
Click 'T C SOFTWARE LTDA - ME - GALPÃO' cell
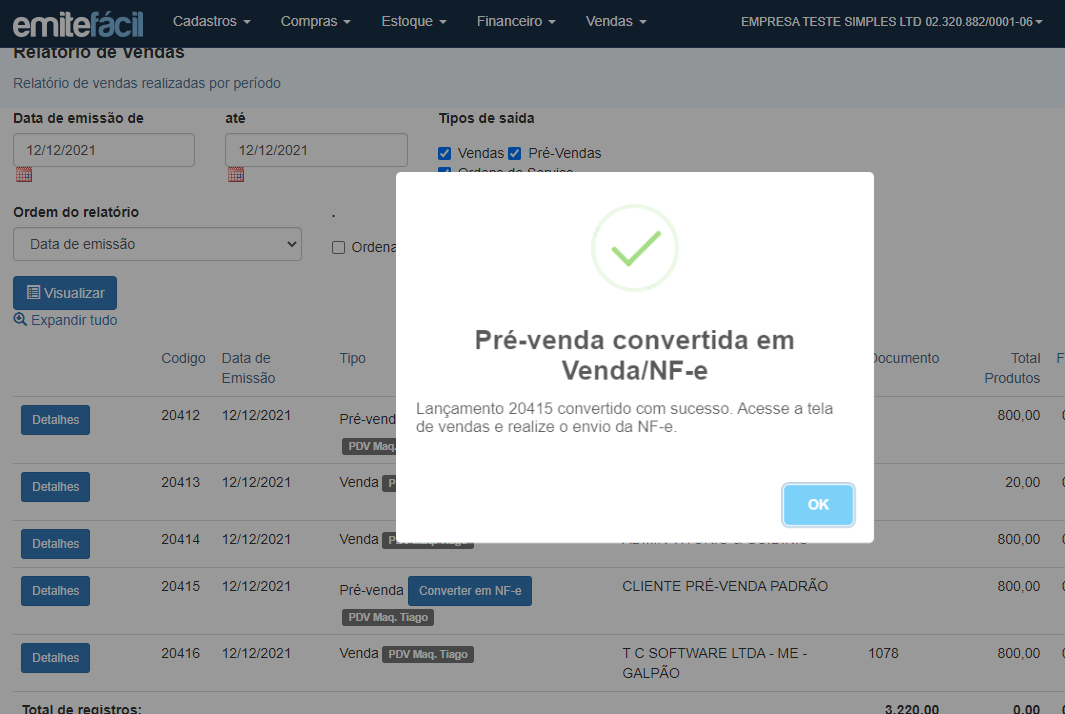[x=715, y=663]
